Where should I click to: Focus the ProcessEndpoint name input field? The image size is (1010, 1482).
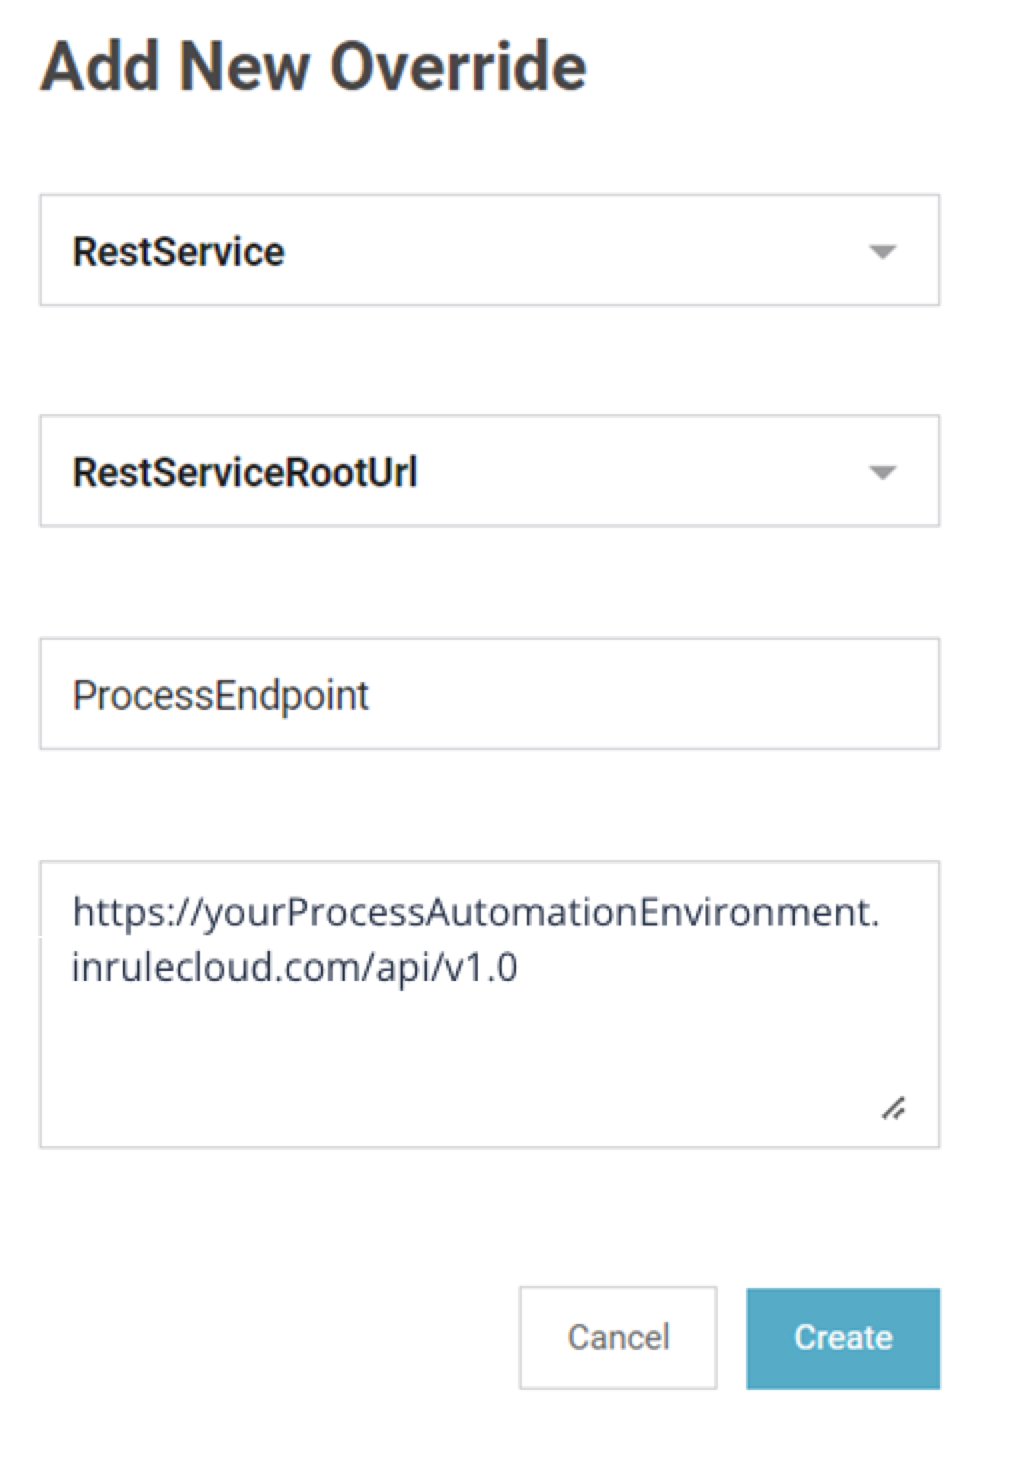[489, 694]
